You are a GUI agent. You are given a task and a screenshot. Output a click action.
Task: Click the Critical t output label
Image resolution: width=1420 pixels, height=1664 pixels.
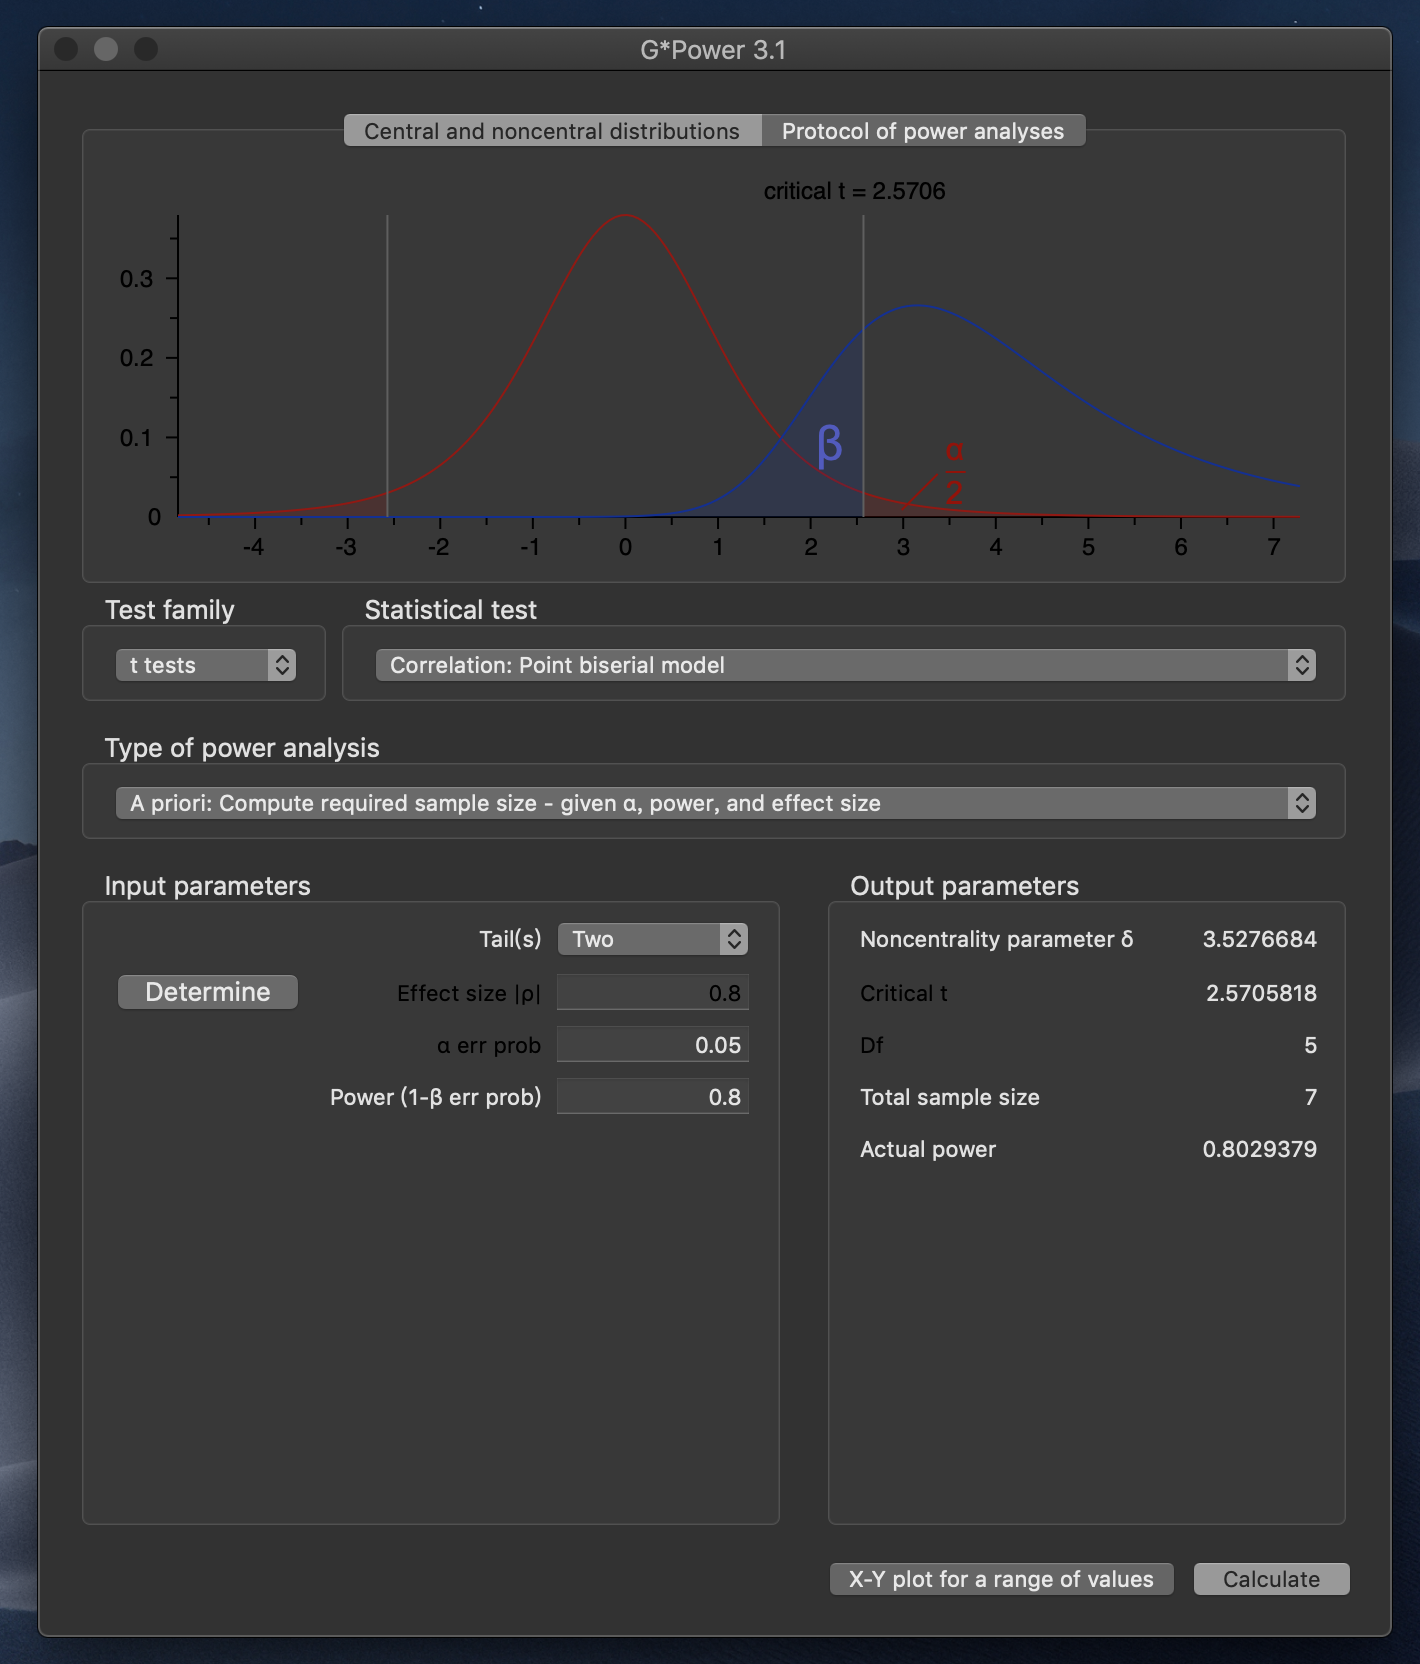tap(903, 993)
